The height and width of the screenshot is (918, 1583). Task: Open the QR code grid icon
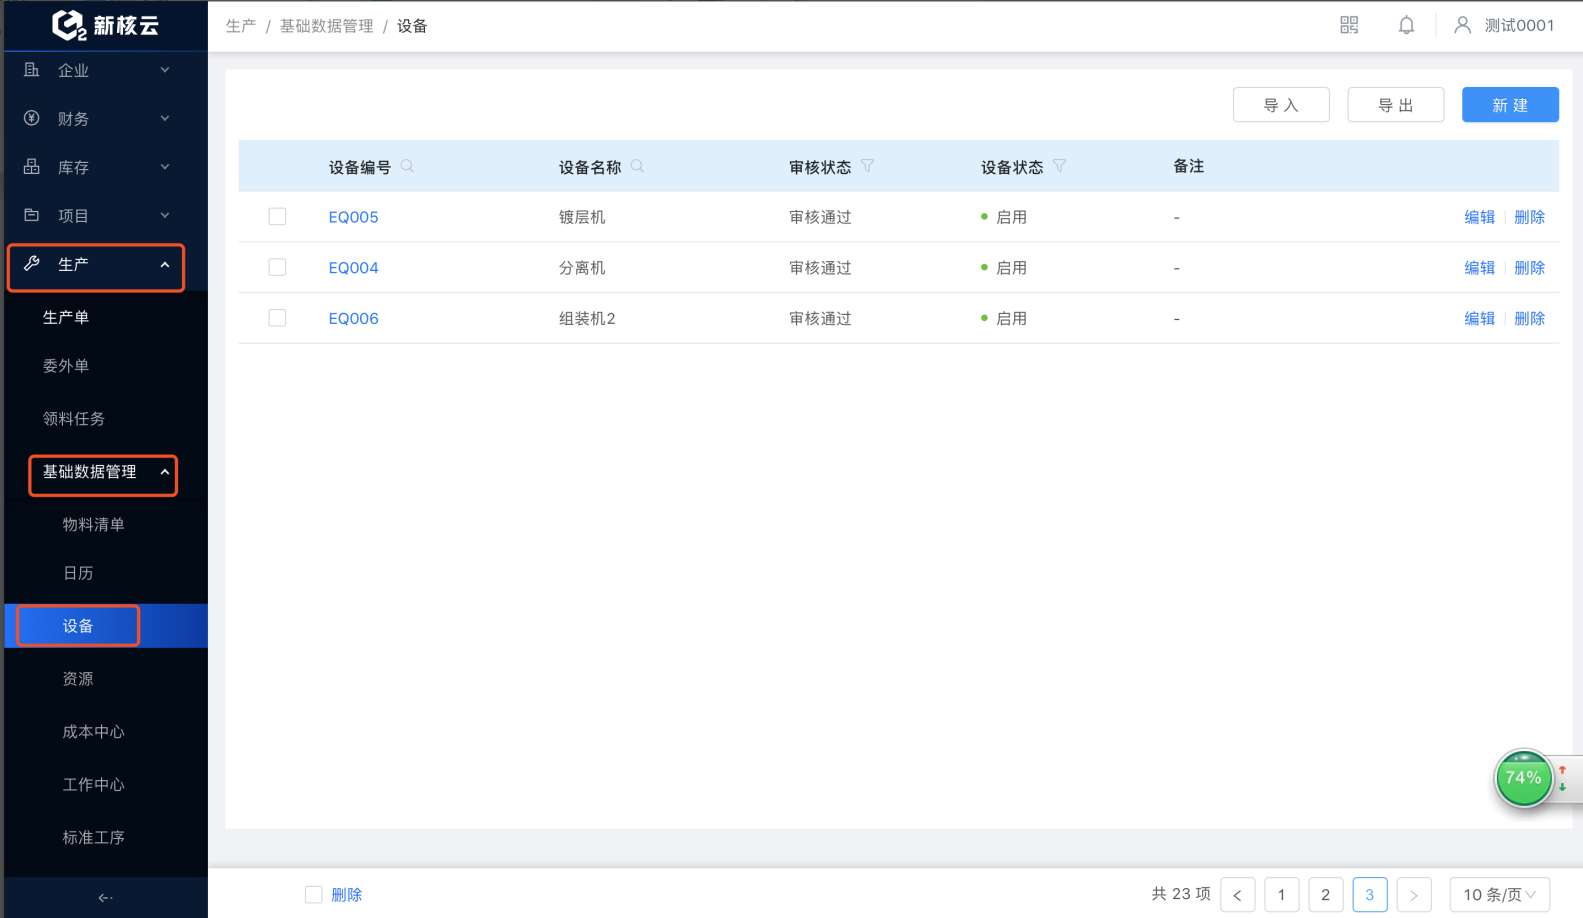1349,25
